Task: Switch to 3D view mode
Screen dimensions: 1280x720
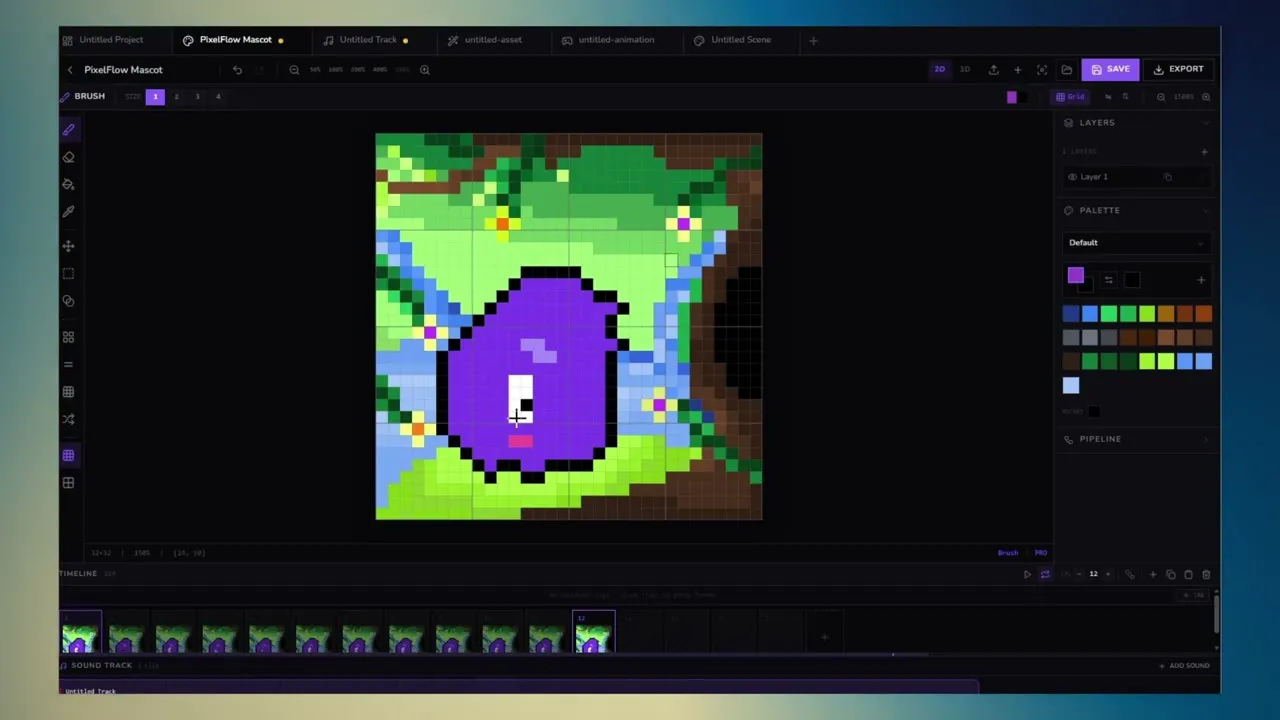Action: tap(965, 69)
